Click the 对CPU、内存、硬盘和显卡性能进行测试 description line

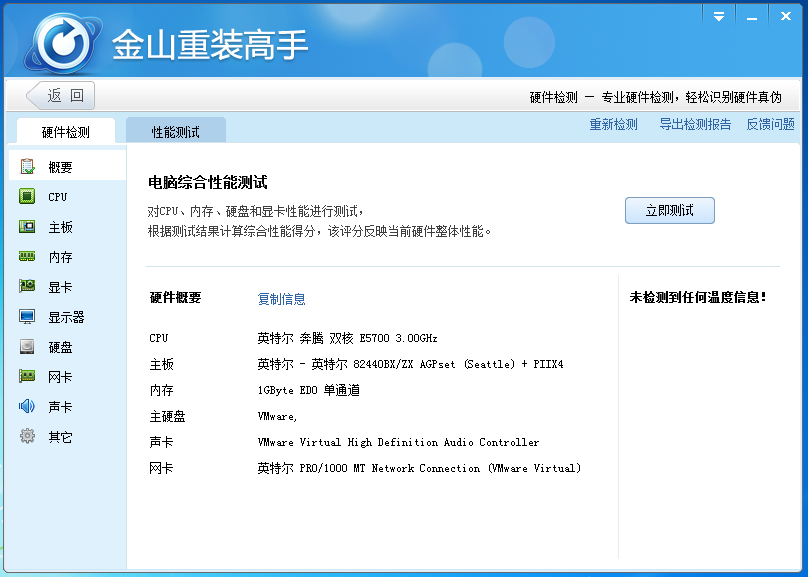[x=256, y=211]
